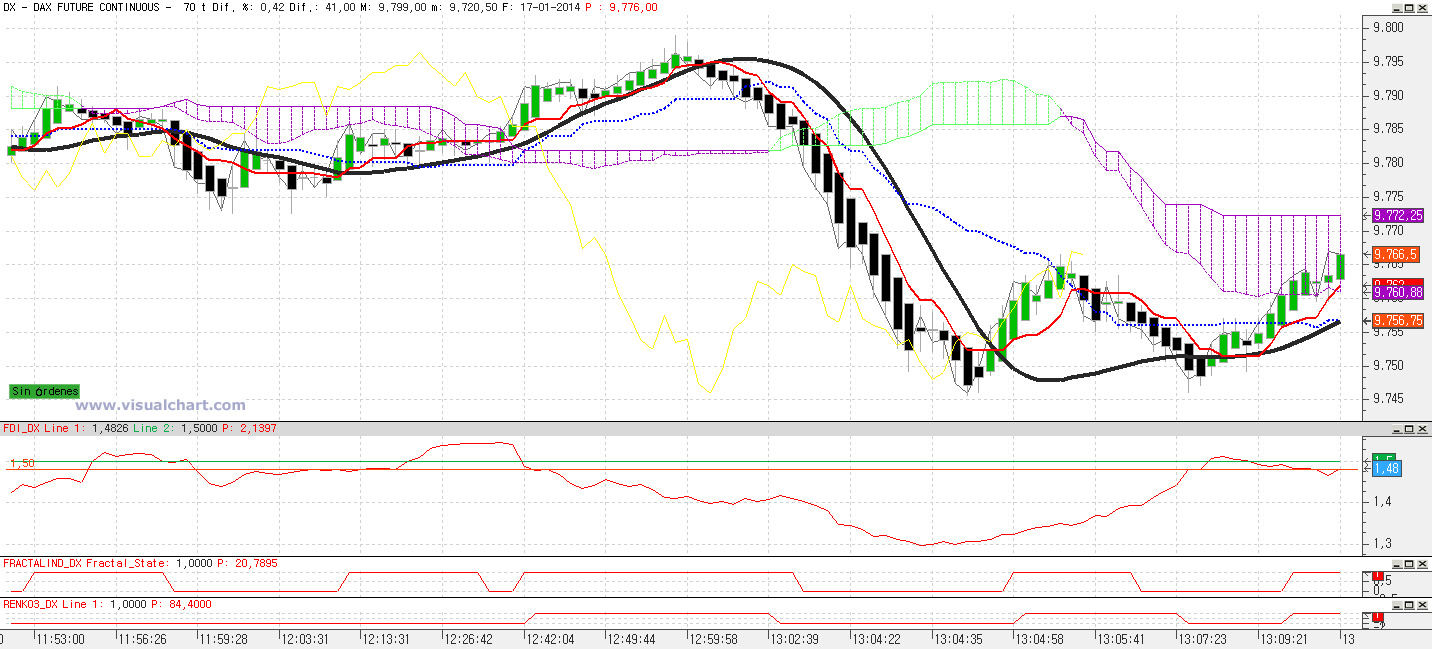Close the FDI_DX indicator panel
The image size is (1432, 649).
[x=1422, y=428]
